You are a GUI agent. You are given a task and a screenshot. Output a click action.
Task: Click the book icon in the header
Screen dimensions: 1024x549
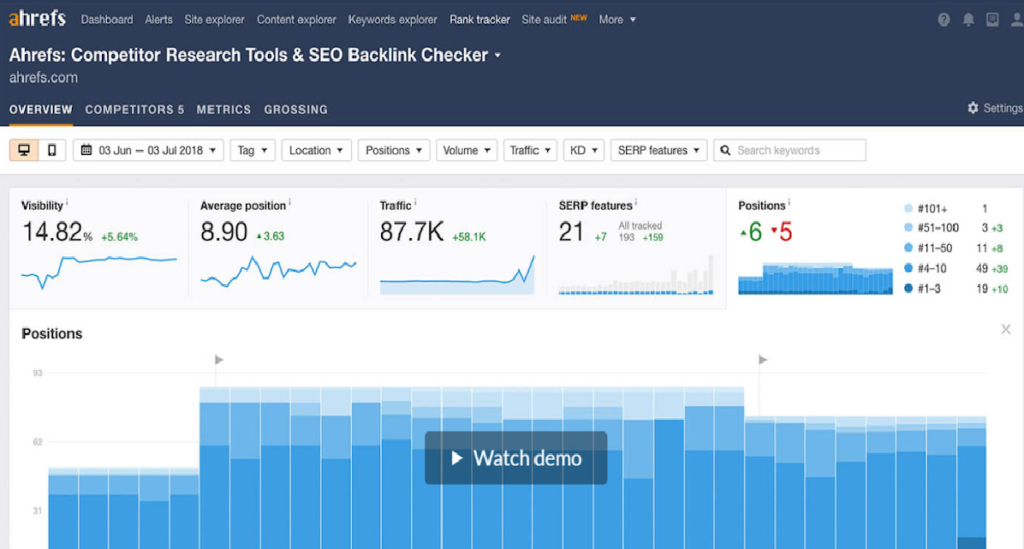992,20
